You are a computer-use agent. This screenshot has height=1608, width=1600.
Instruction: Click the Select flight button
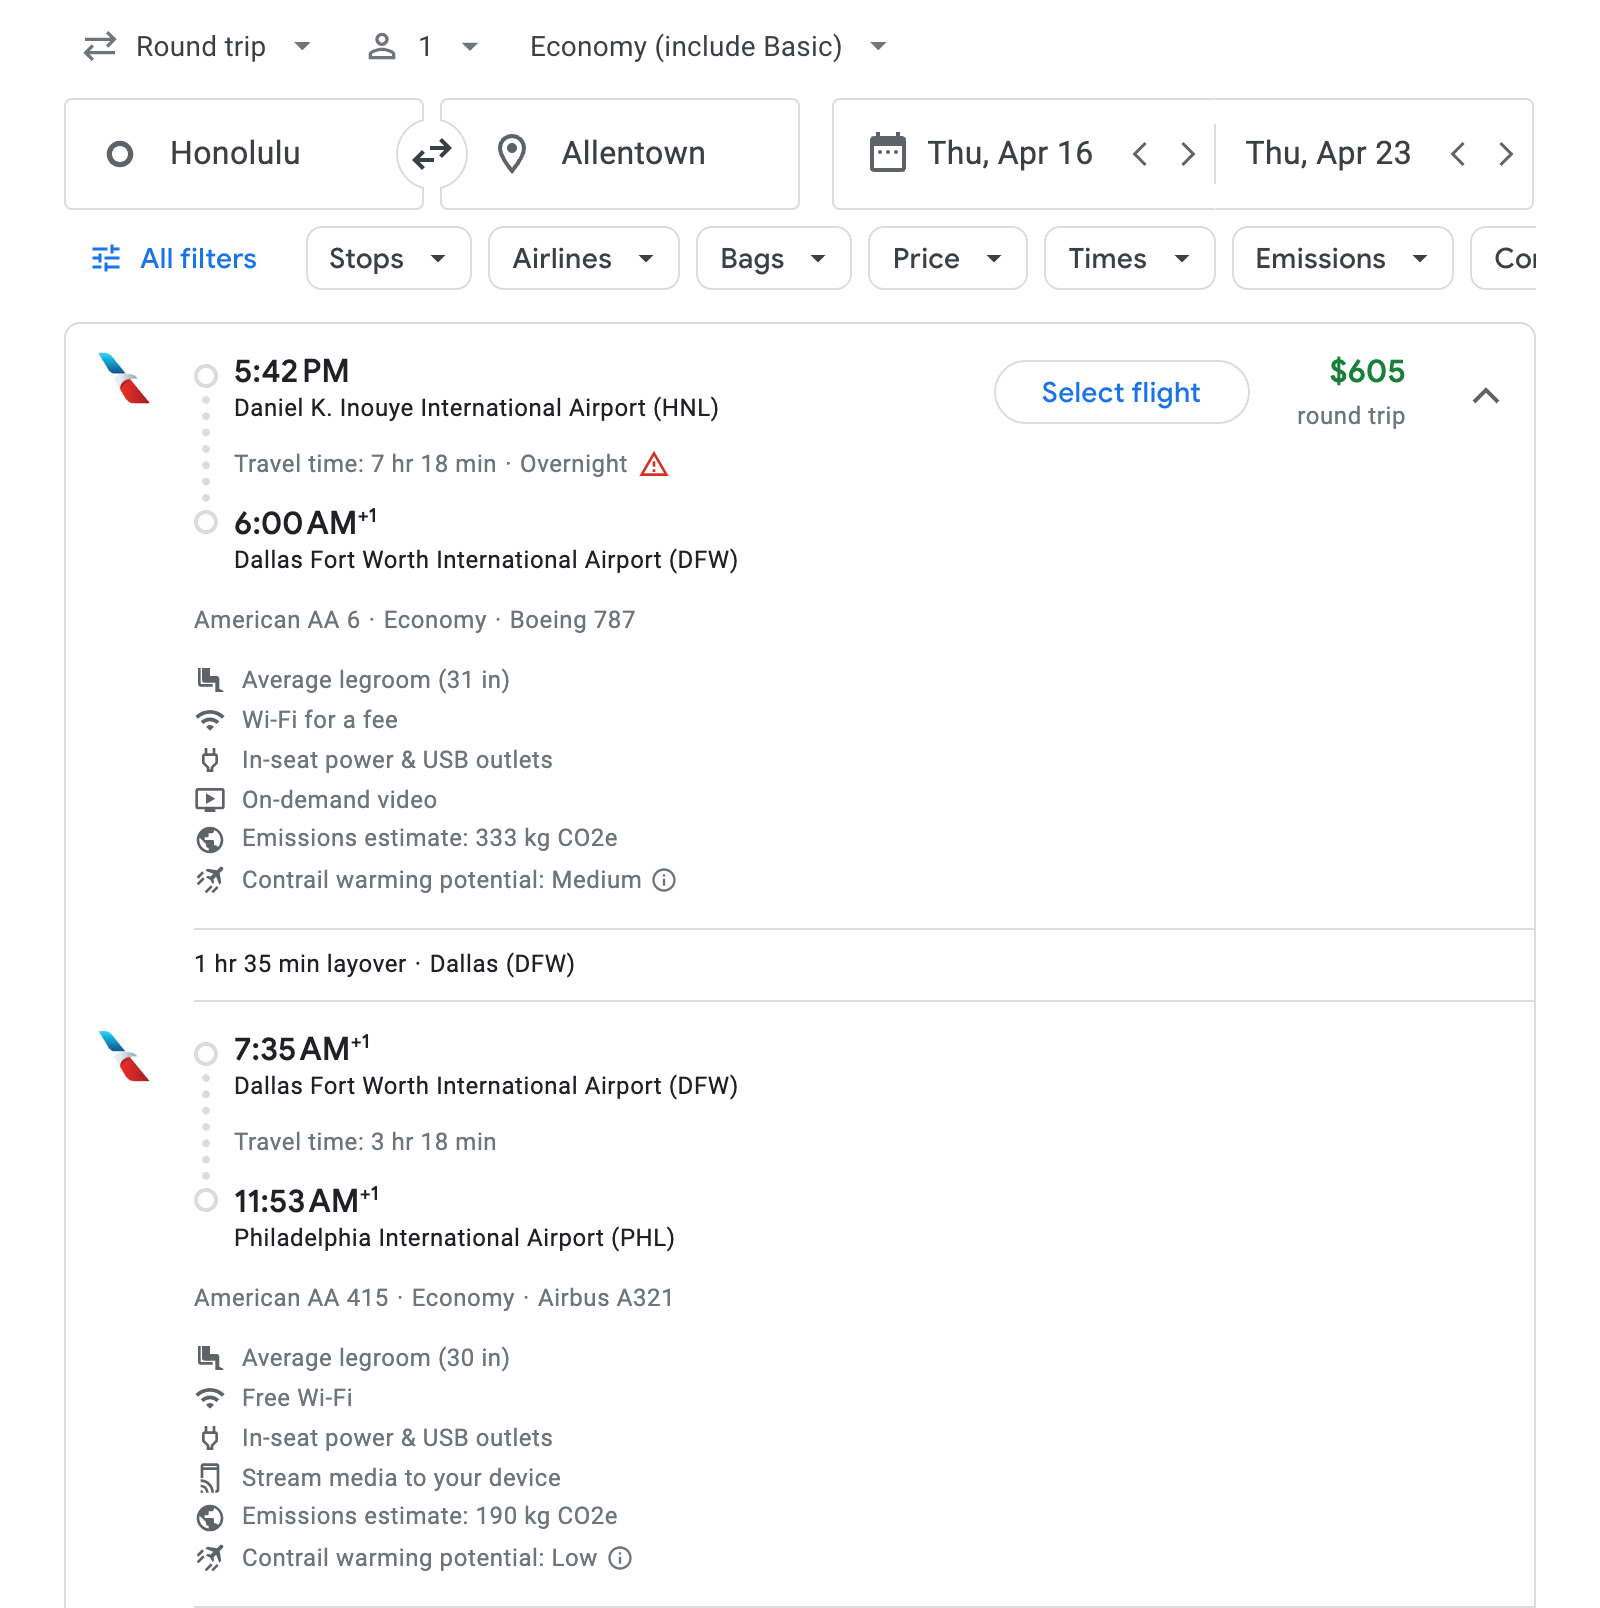click(1120, 392)
